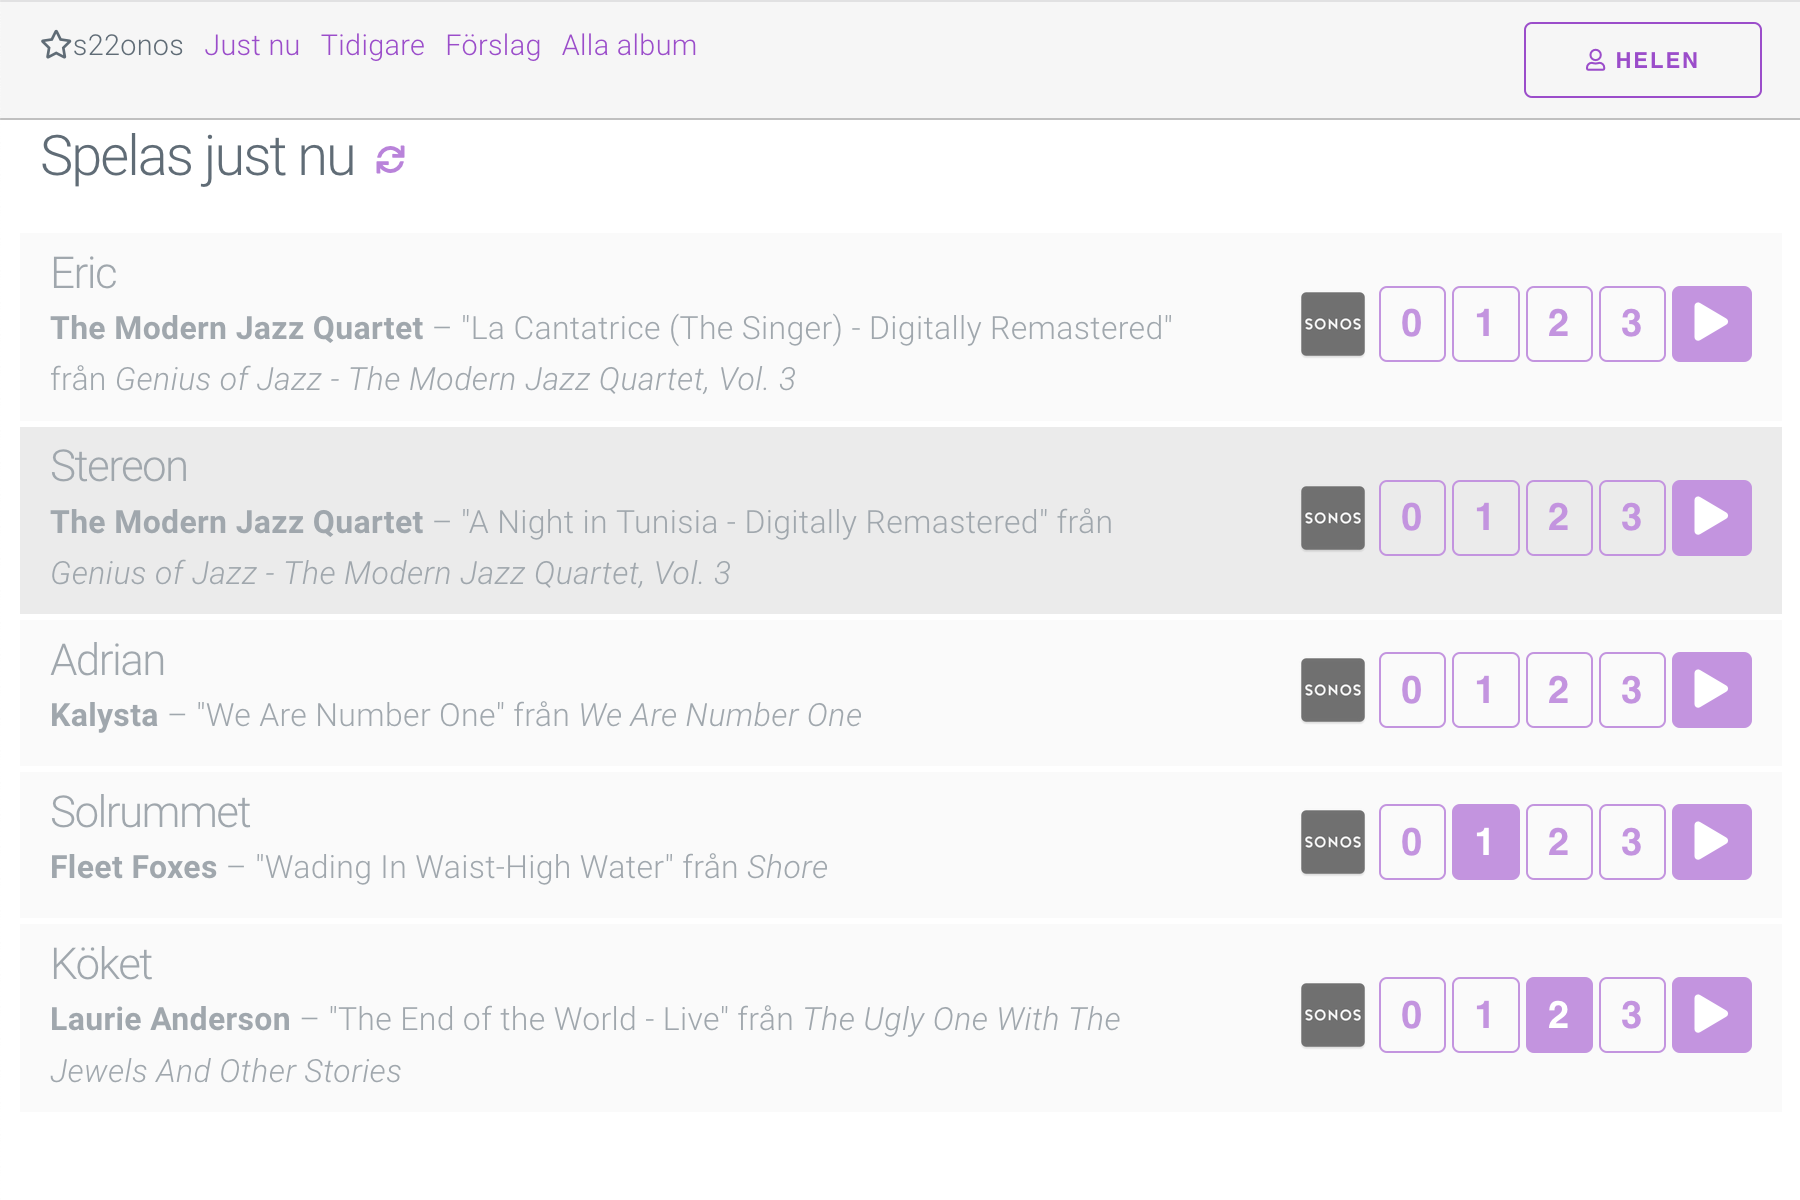The width and height of the screenshot is (1800, 1200).
Task: Set Köket rating to 2
Action: 1558,1015
